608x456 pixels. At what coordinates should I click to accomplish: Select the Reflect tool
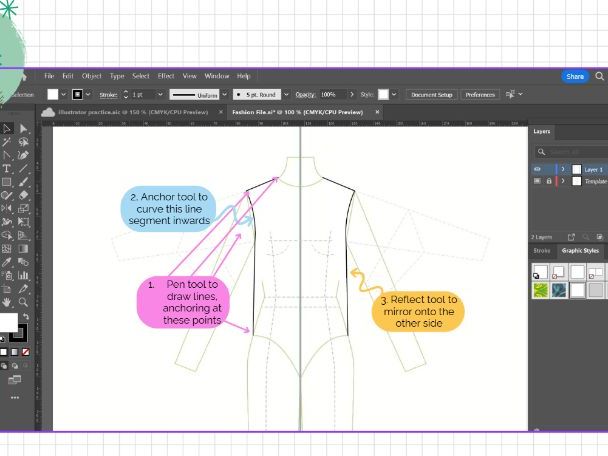[x=7, y=209]
